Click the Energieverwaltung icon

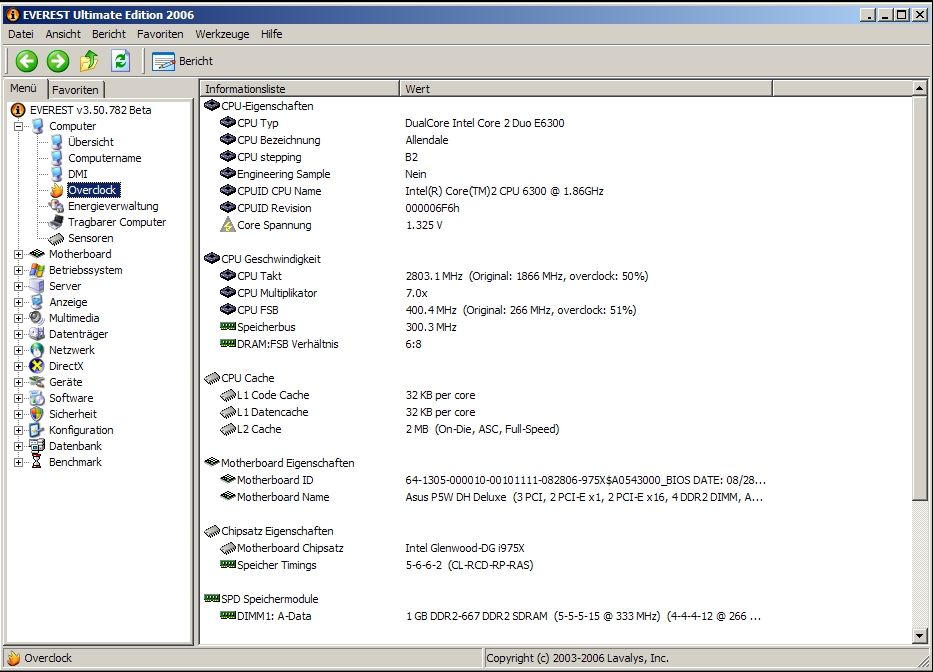[x=57, y=206]
